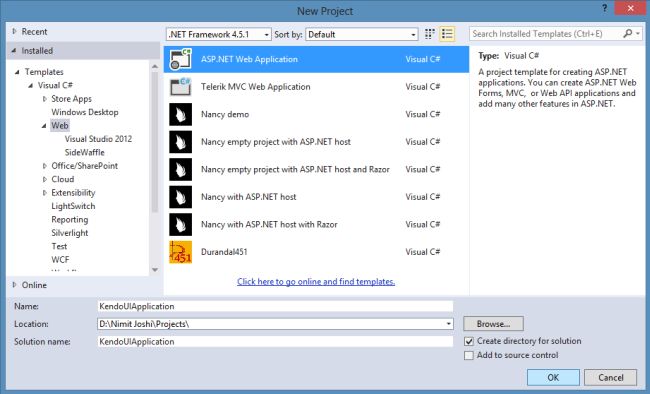
Task: Expand the Extensibility tree node
Action: click(x=45, y=193)
